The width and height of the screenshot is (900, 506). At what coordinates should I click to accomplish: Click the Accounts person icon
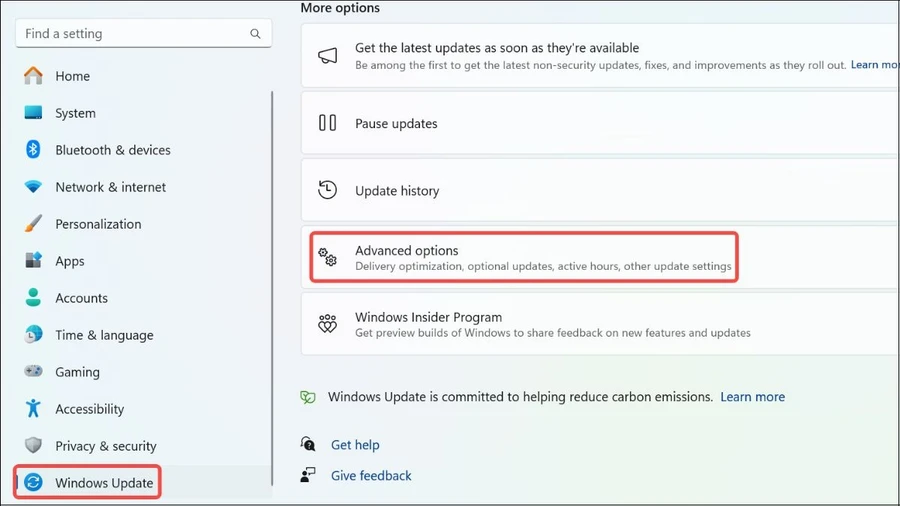point(33,297)
